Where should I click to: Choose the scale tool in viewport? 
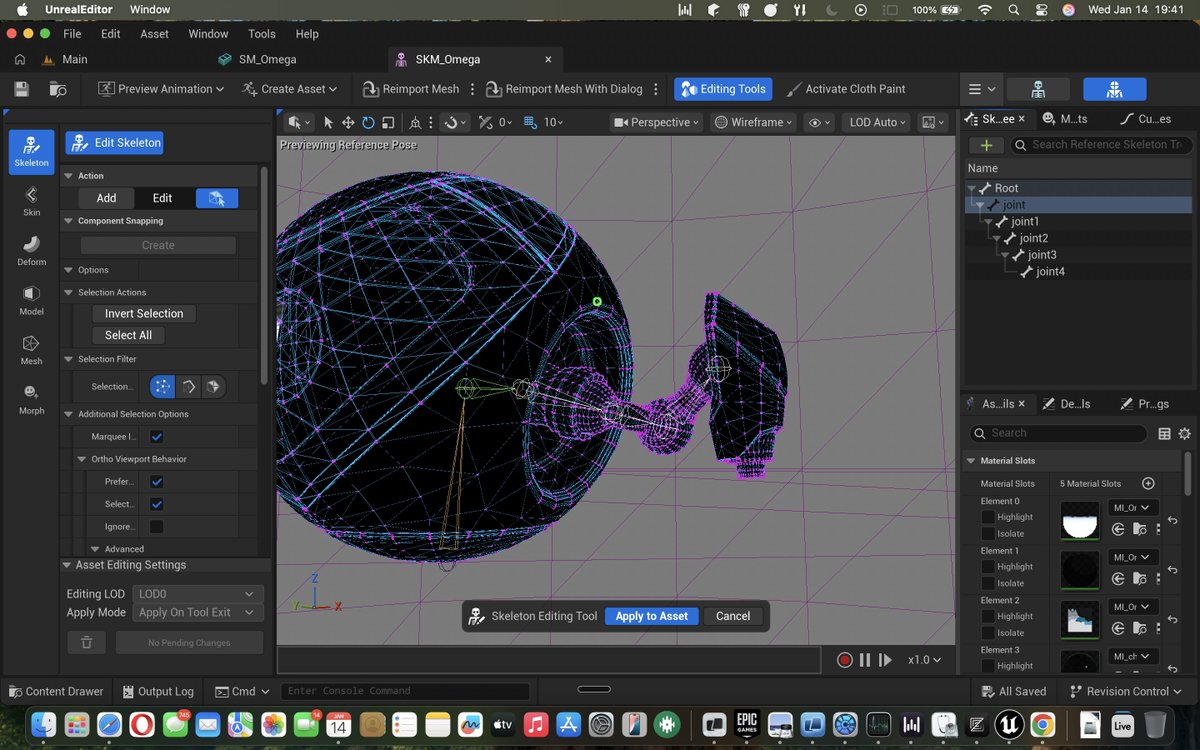388,122
